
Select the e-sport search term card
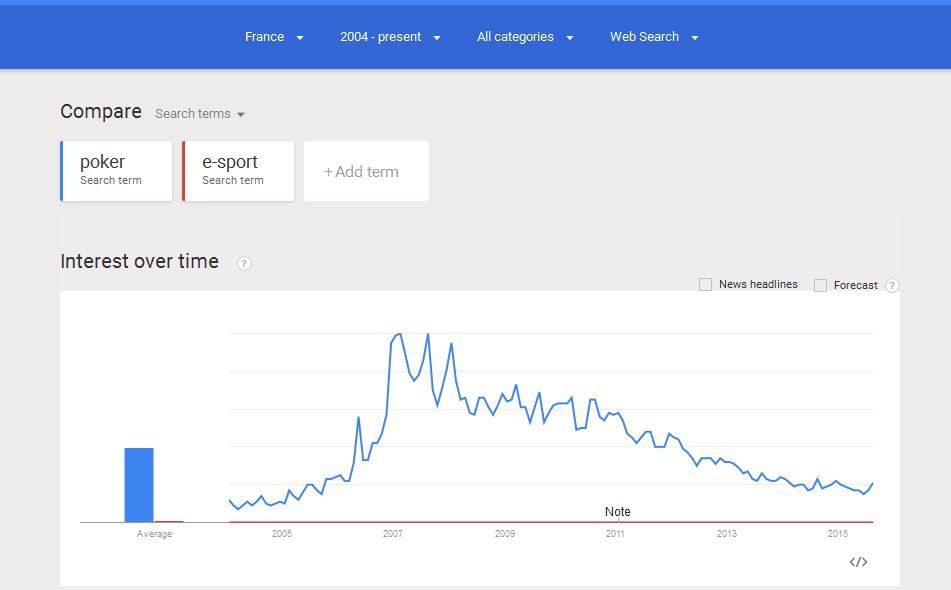(238, 170)
